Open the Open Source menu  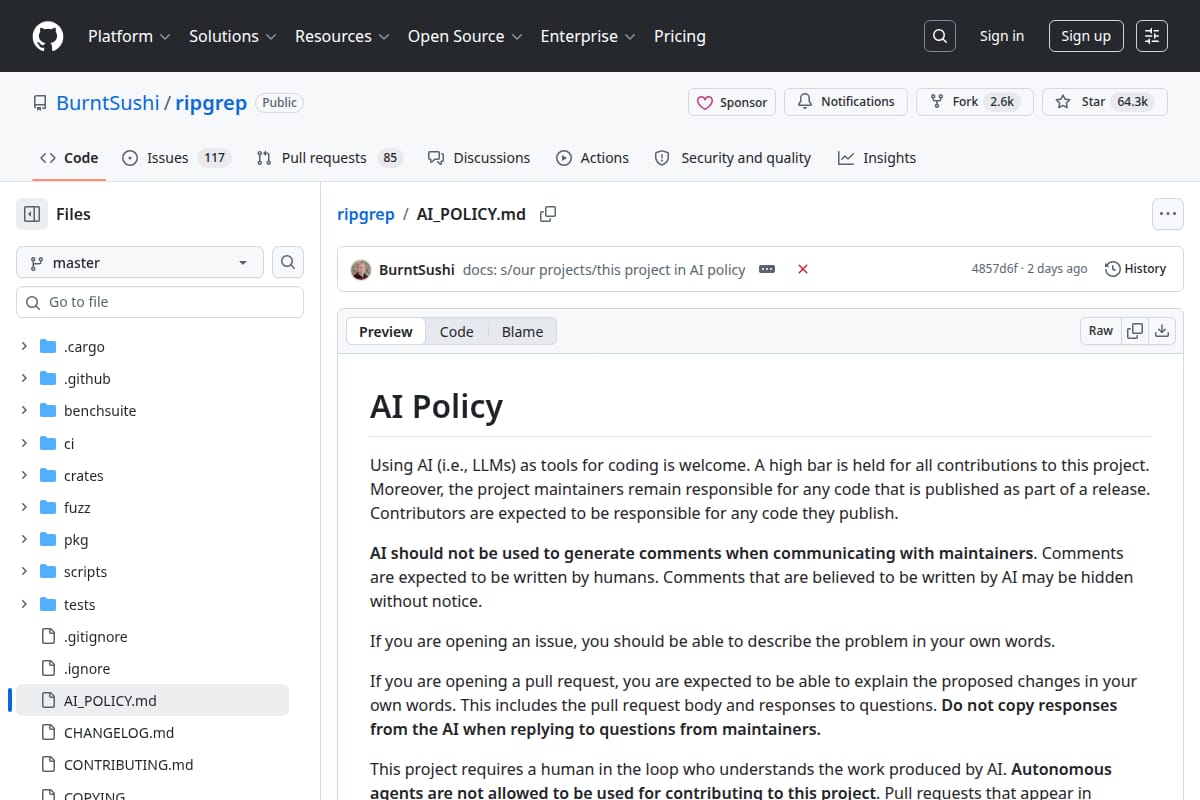(x=465, y=36)
